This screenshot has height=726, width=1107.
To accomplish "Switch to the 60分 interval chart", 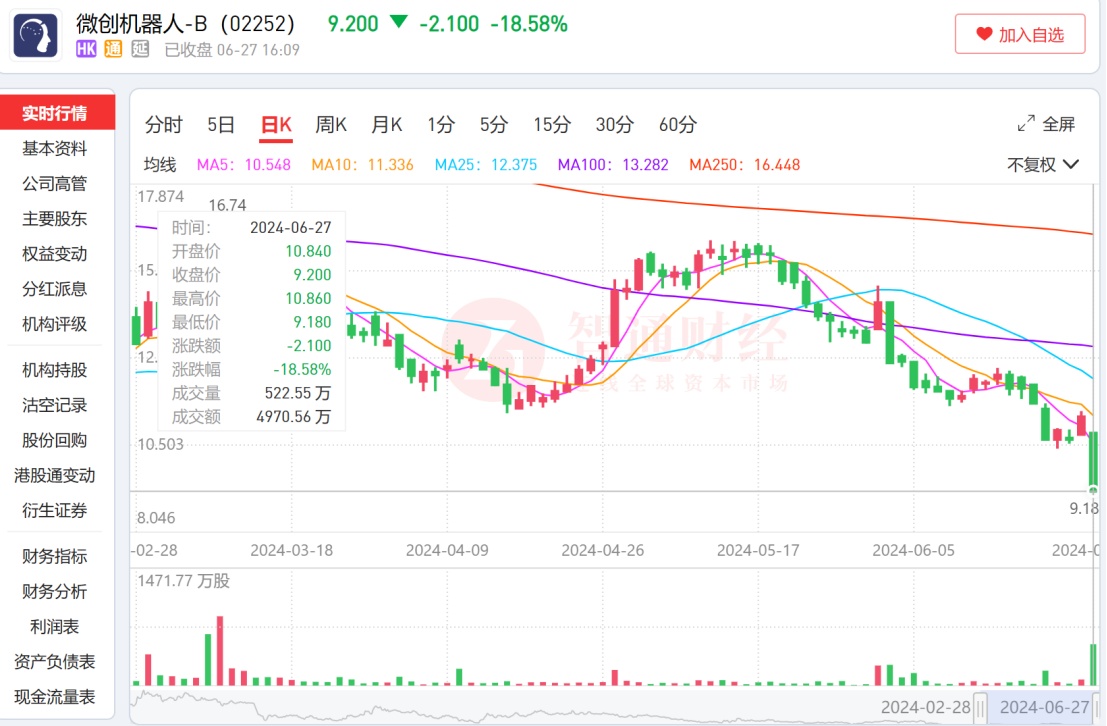I will 677,125.
